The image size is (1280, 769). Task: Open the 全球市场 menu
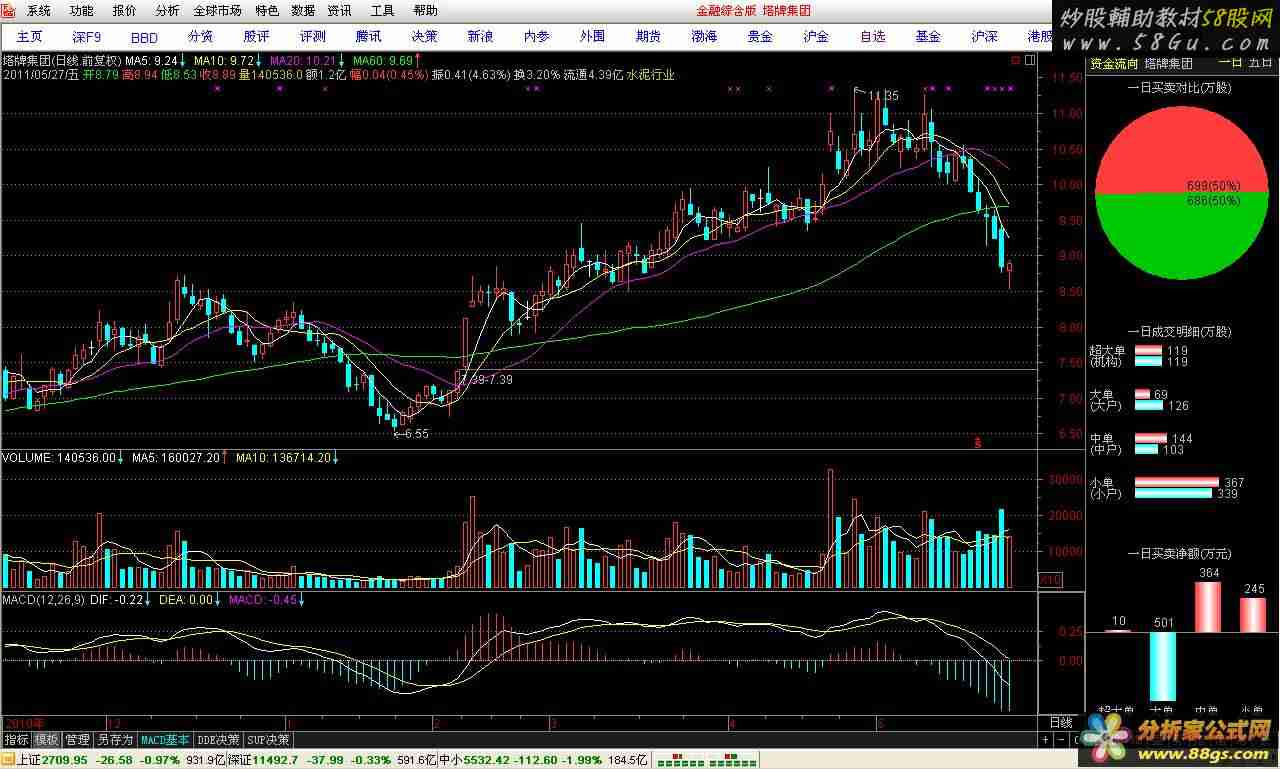click(217, 11)
